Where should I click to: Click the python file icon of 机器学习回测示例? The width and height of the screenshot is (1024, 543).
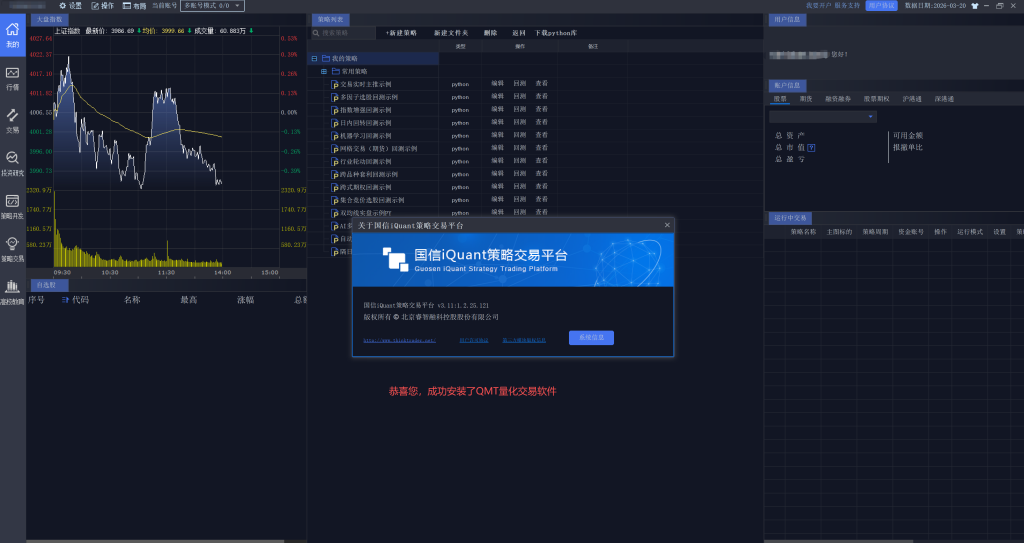(x=335, y=136)
